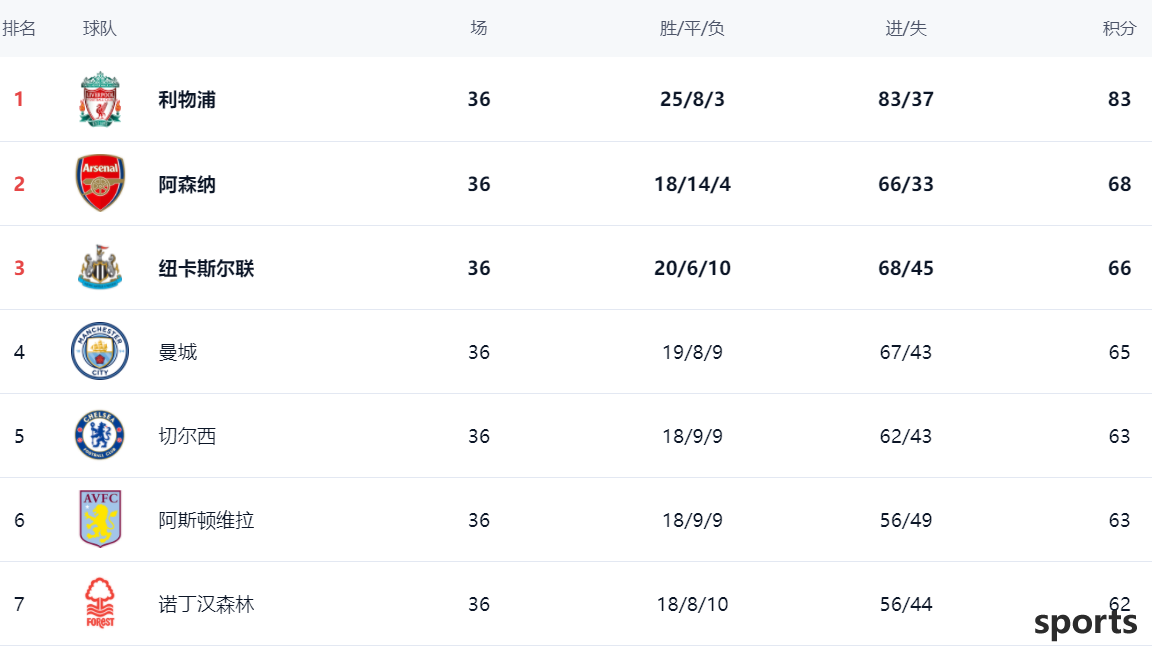Image resolution: width=1152 pixels, height=654 pixels.
Task: Click the Liverpool club crest
Action: pos(100,99)
